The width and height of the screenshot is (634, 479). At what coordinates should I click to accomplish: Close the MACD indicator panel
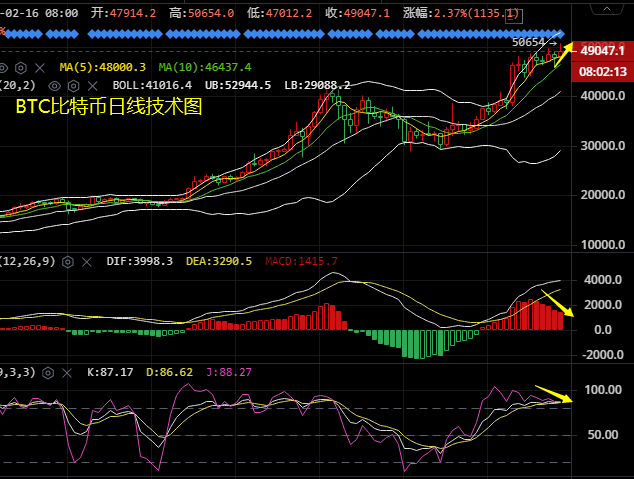(86, 261)
